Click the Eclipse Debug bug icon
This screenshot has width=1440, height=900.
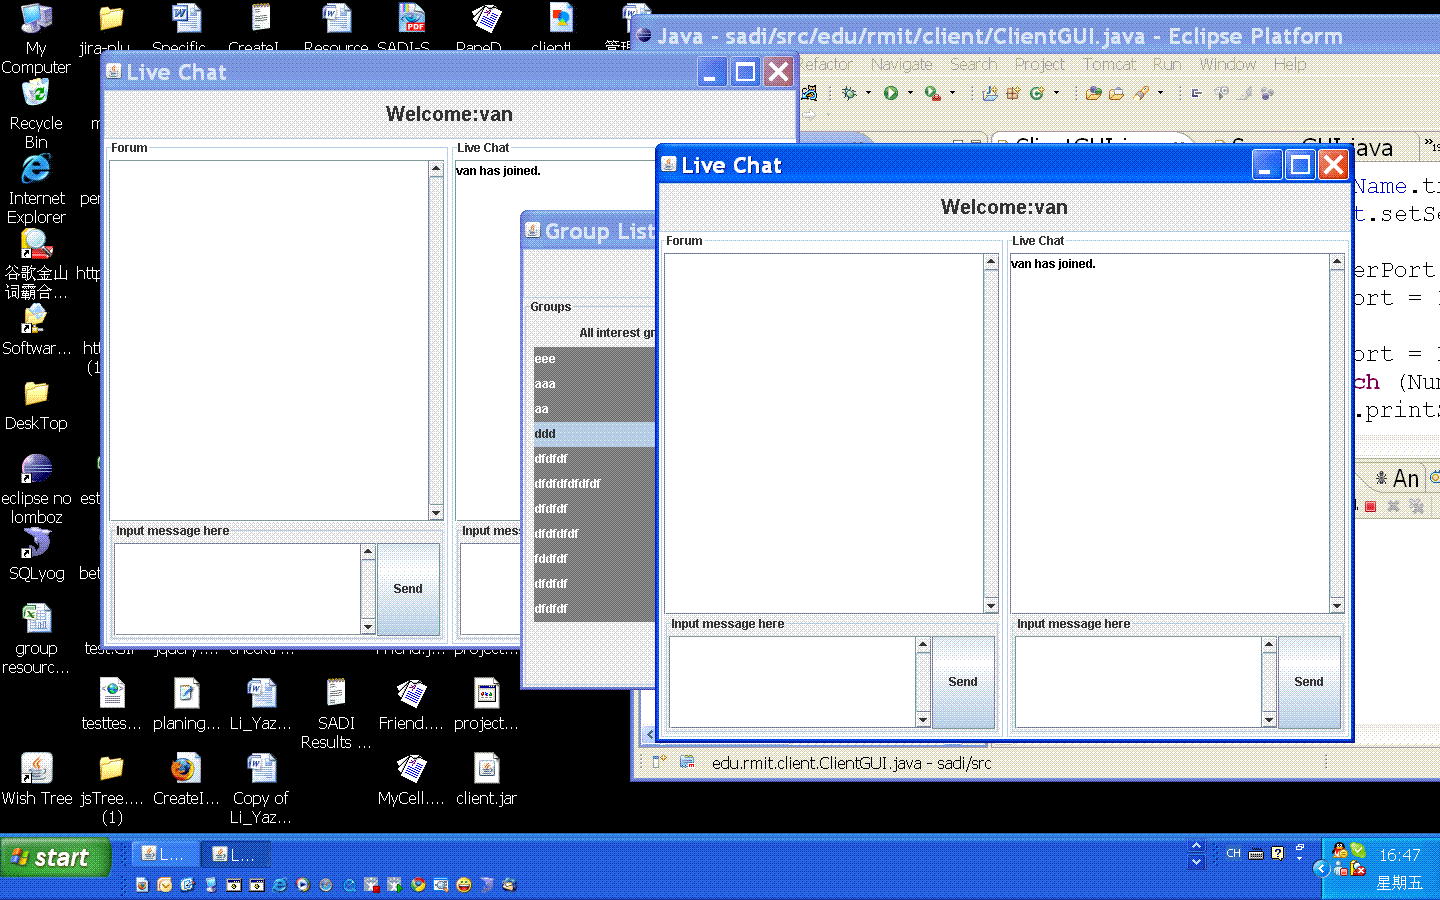click(x=849, y=93)
